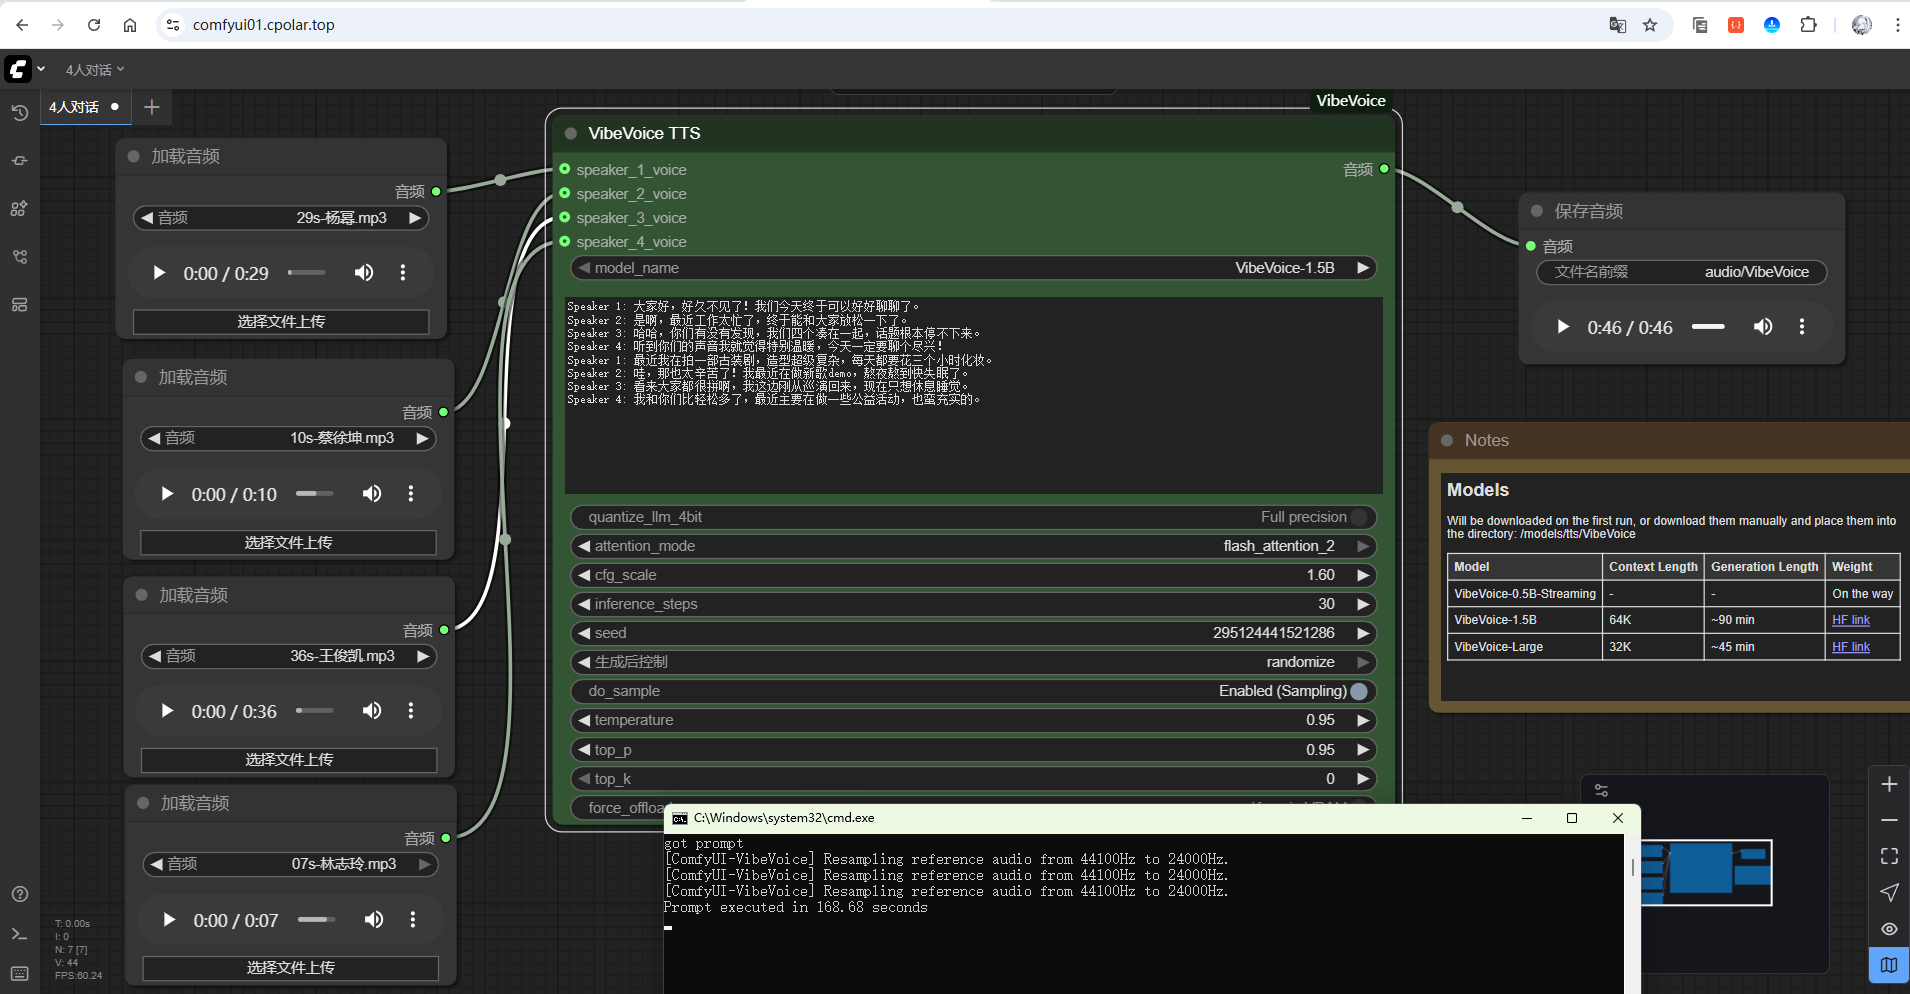Edit the seed value field
This screenshot has height=994, width=1910.
coord(973,633)
